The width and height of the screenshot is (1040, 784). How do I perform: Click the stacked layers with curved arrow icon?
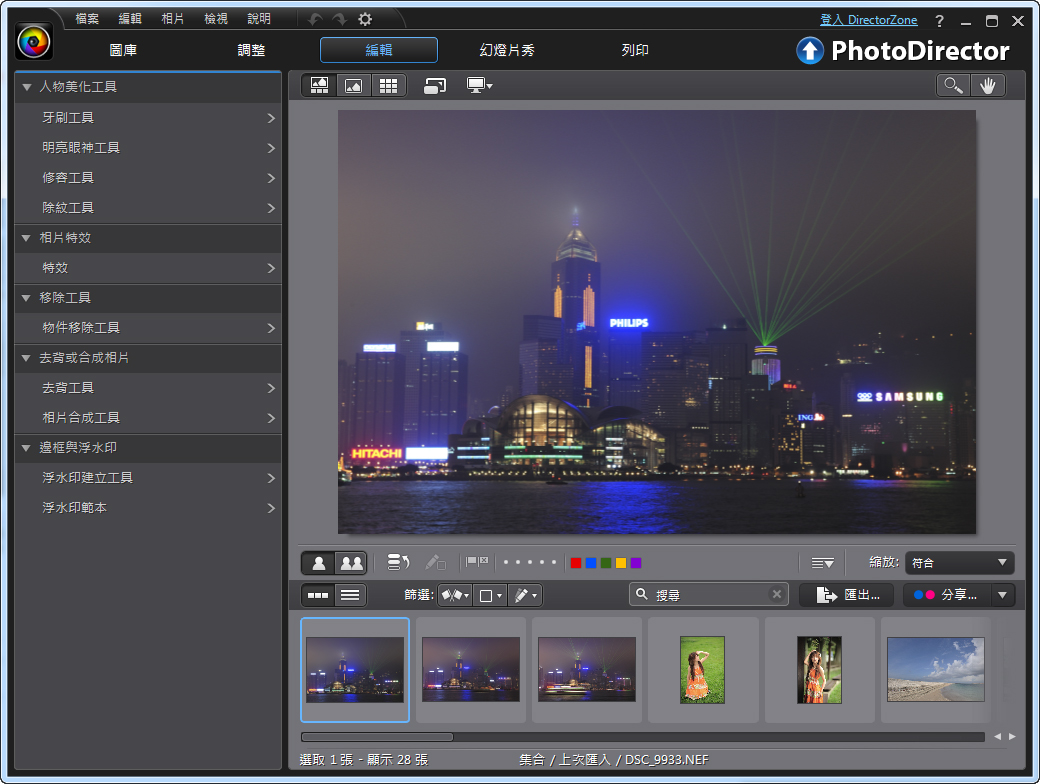(398, 562)
